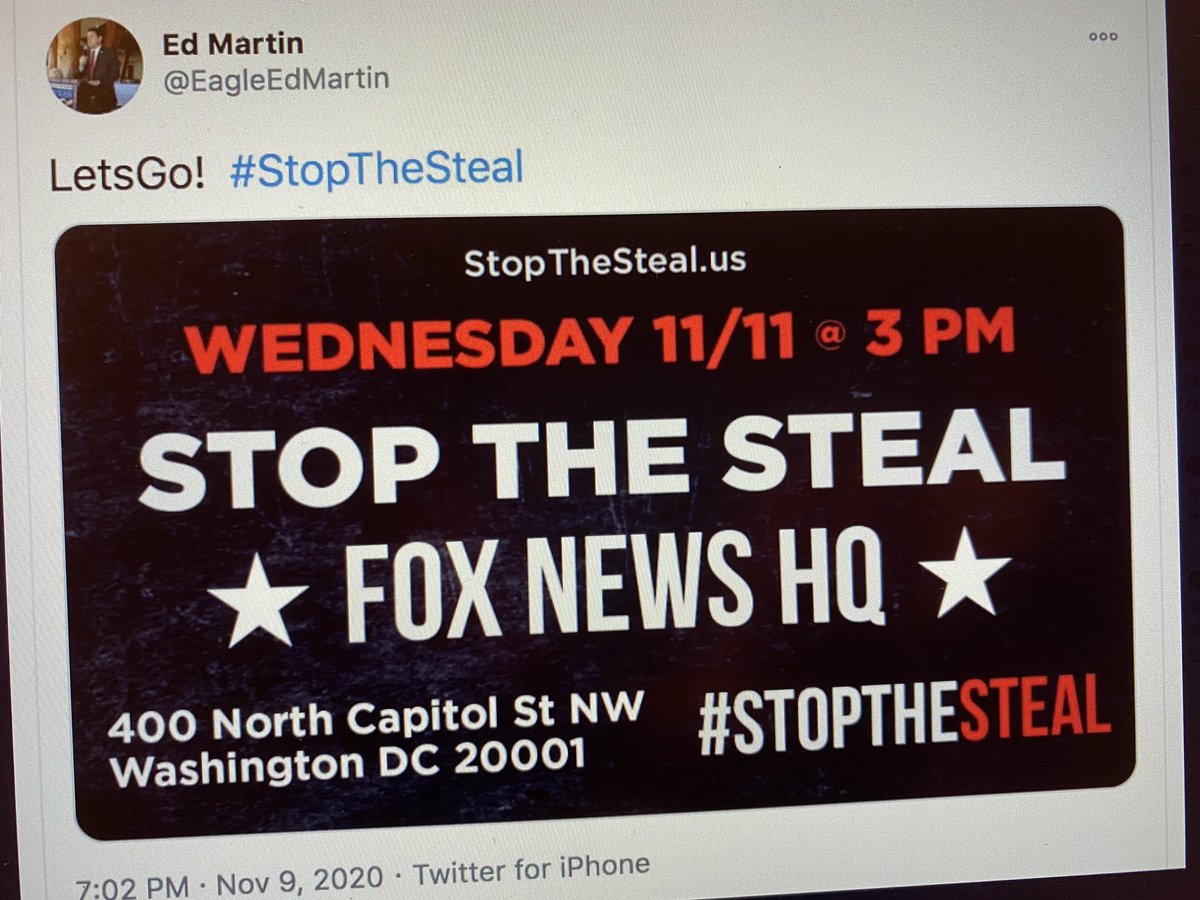Click the 400 North Capitol St address
The width and height of the screenshot is (1200, 900).
(376, 721)
